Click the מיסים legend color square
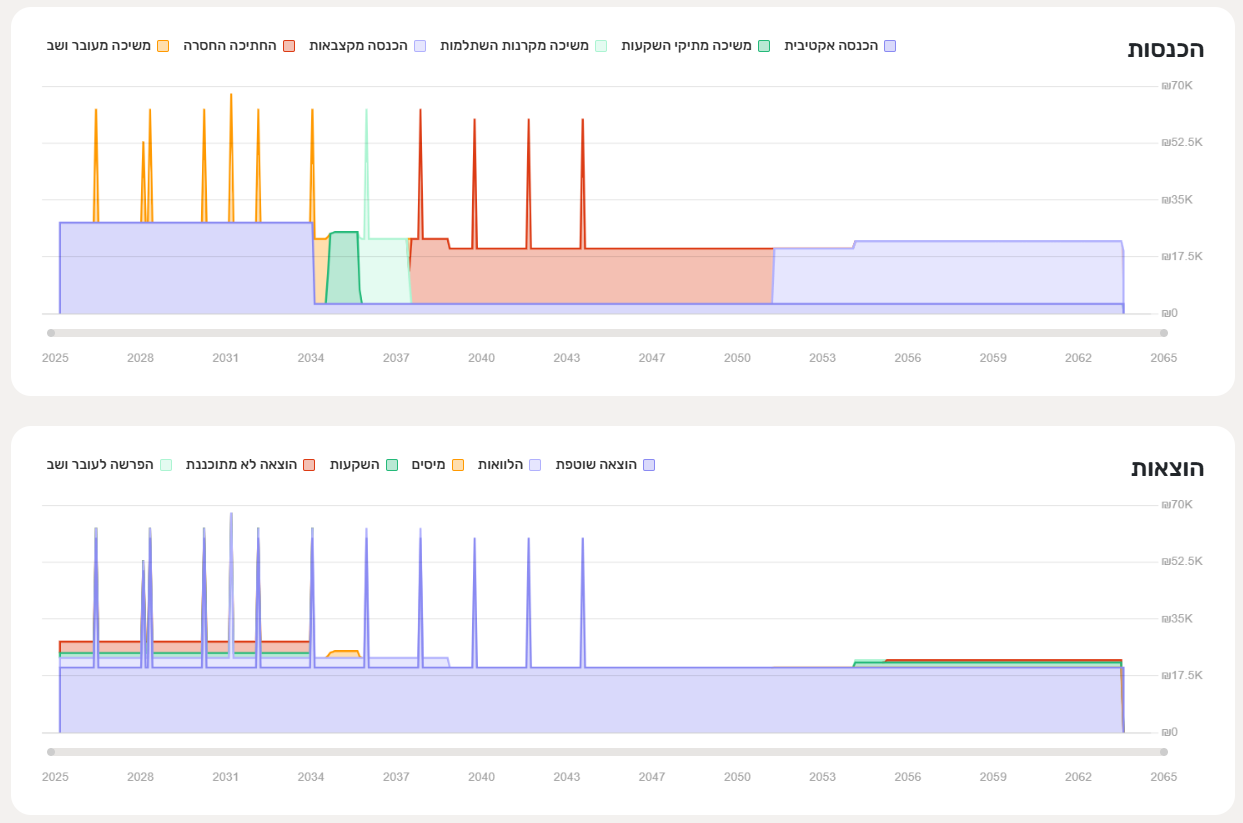Image resolution: width=1243 pixels, height=823 pixels. (458, 465)
